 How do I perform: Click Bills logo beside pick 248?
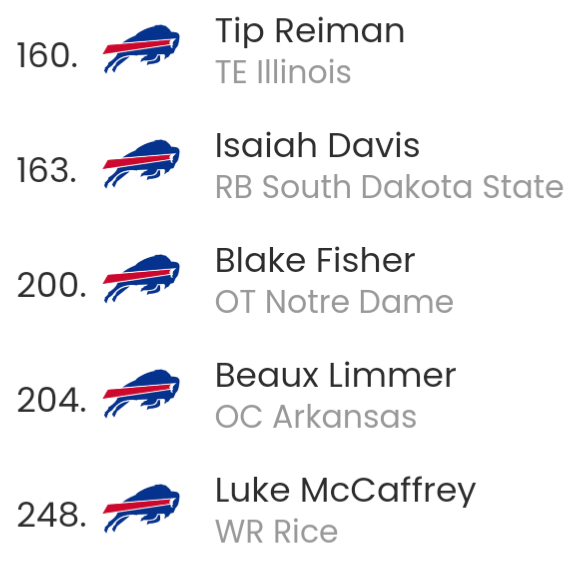click(141, 508)
